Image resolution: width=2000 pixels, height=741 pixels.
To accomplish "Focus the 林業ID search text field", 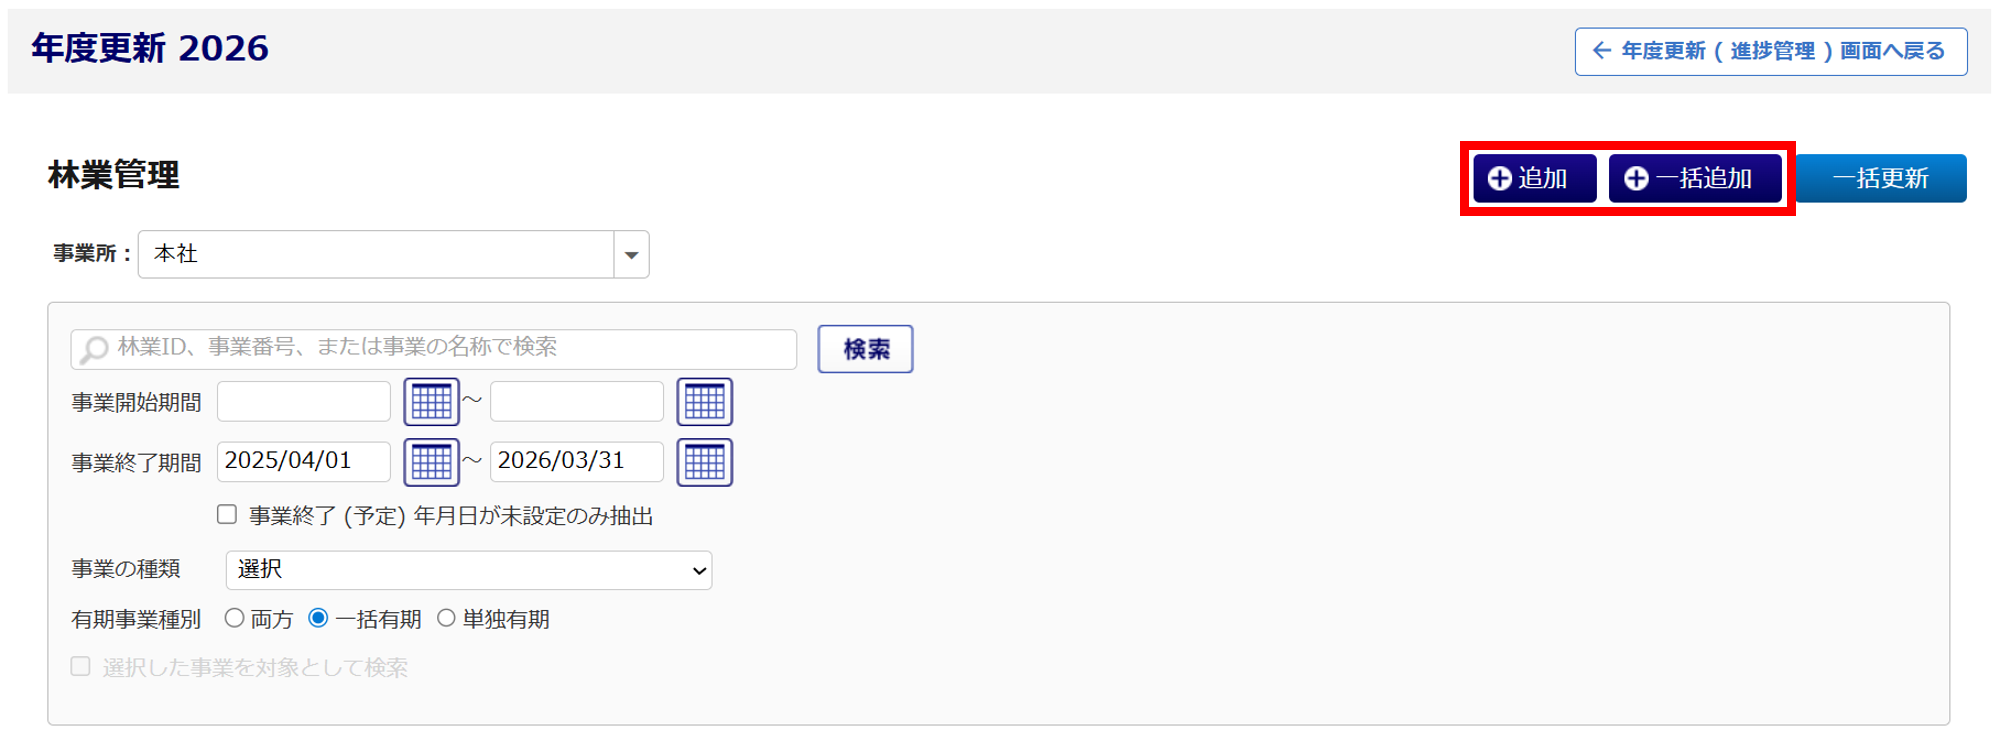I will [450, 348].
